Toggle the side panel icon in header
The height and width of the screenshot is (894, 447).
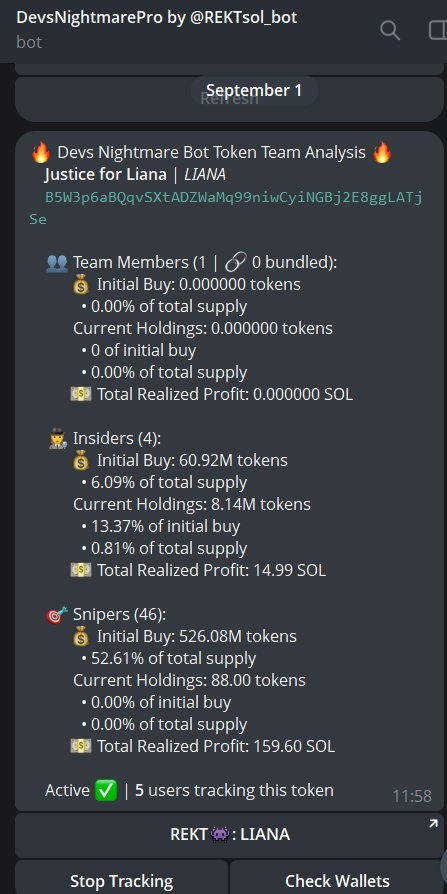[x=438, y=30]
